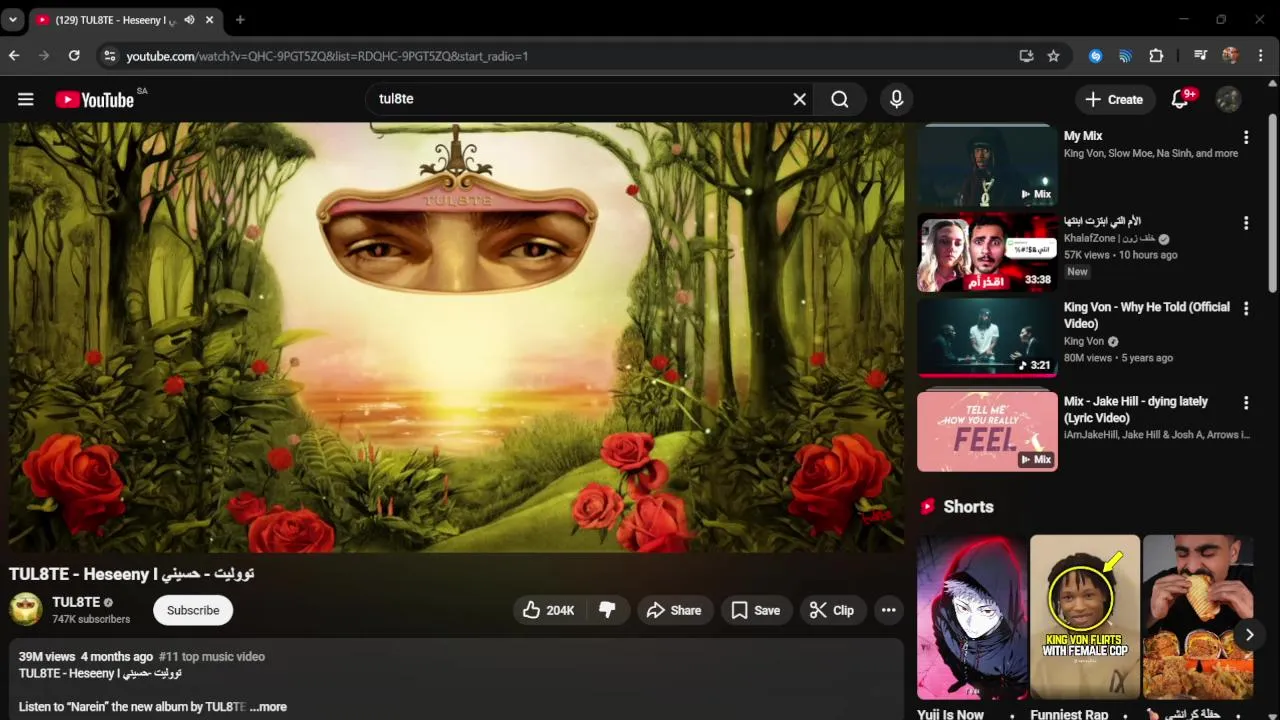The height and width of the screenshot is (720, 1280).
Task: Open KhalafZone channel name
Action: [x=1109, y=239]
